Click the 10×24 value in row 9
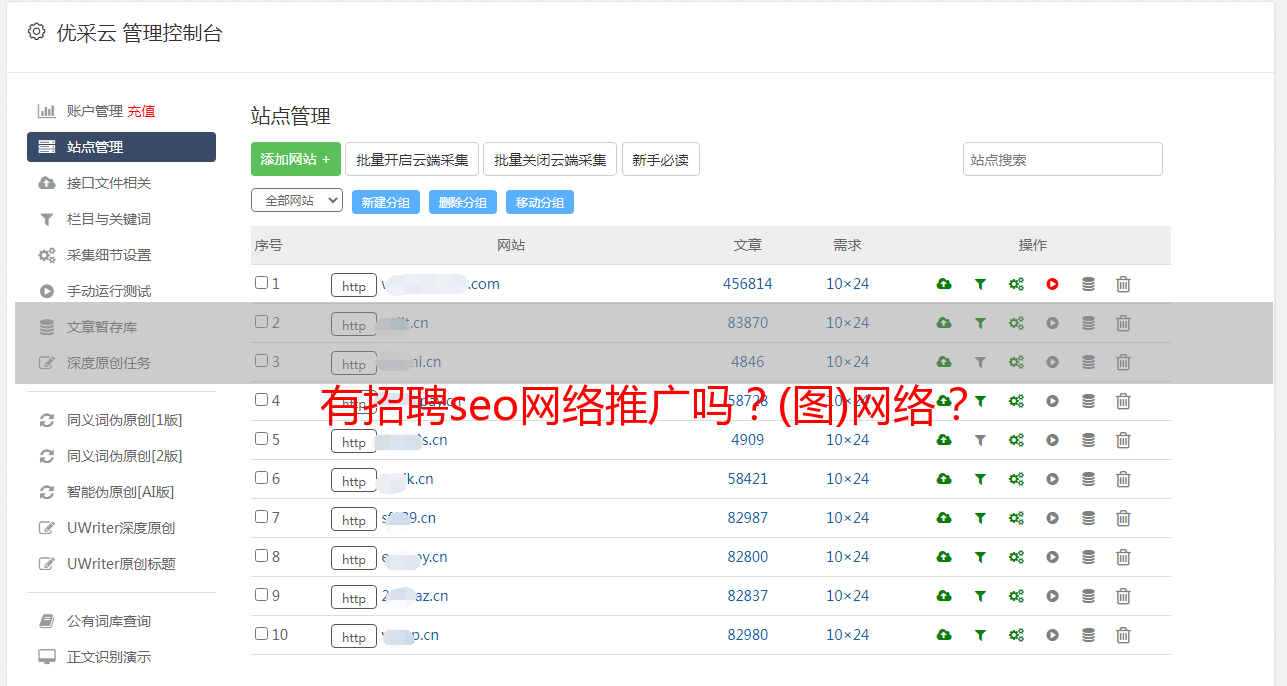1287x686 pixels. 848,596
